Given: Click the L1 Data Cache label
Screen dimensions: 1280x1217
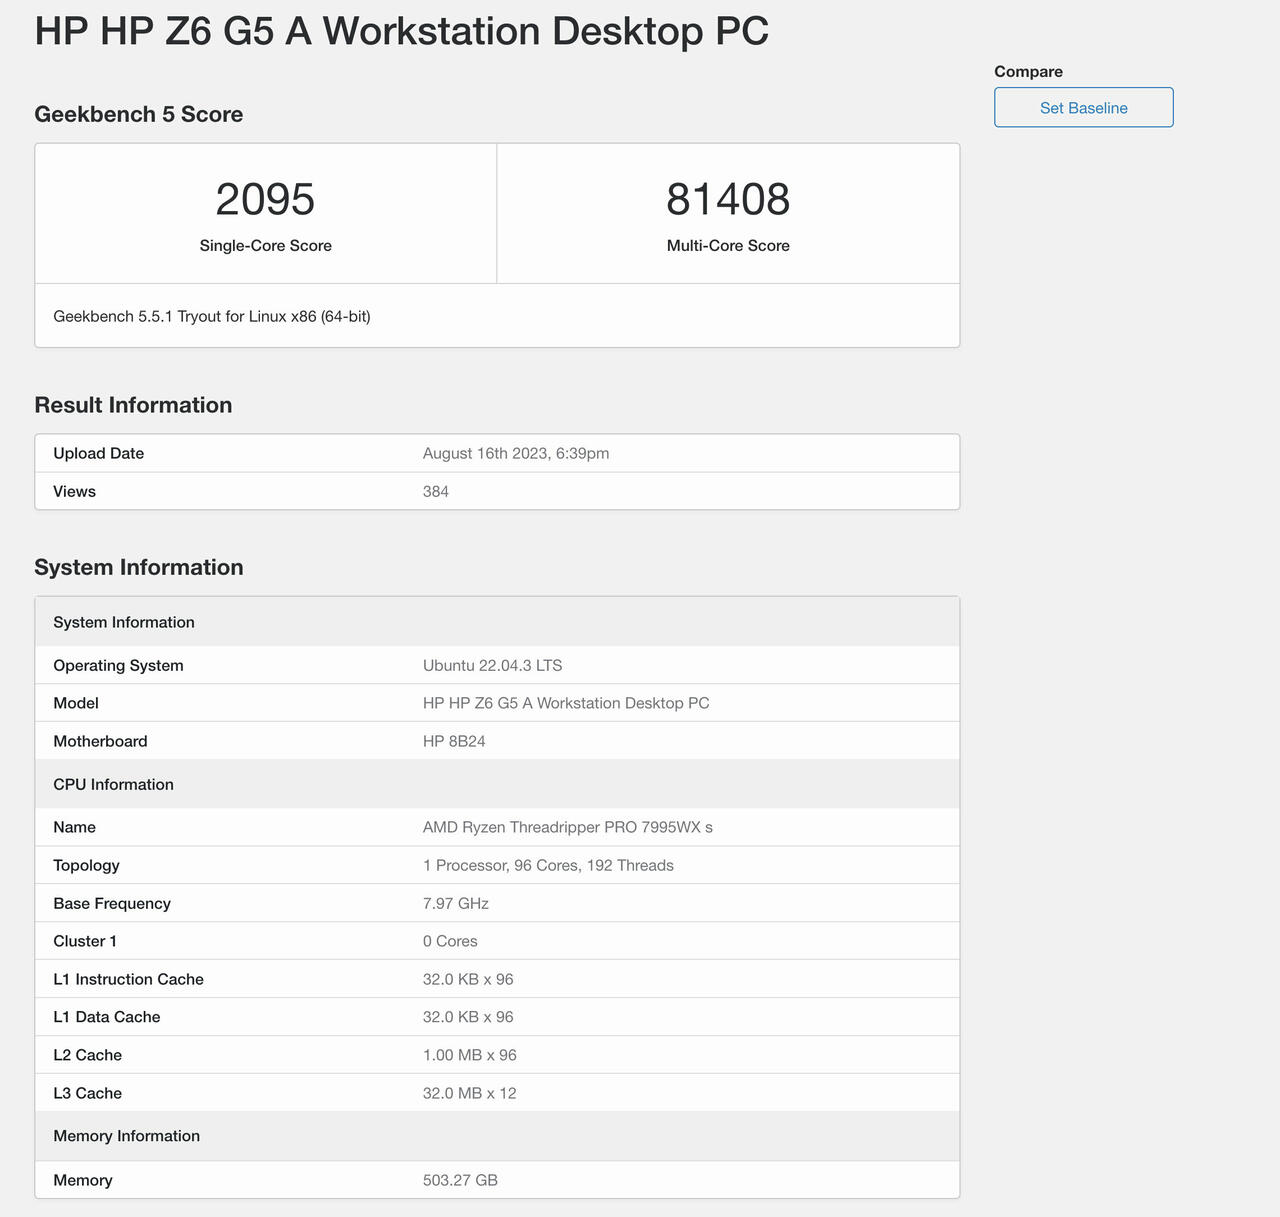Looking at the screenshot, I should pos(107,1017).
